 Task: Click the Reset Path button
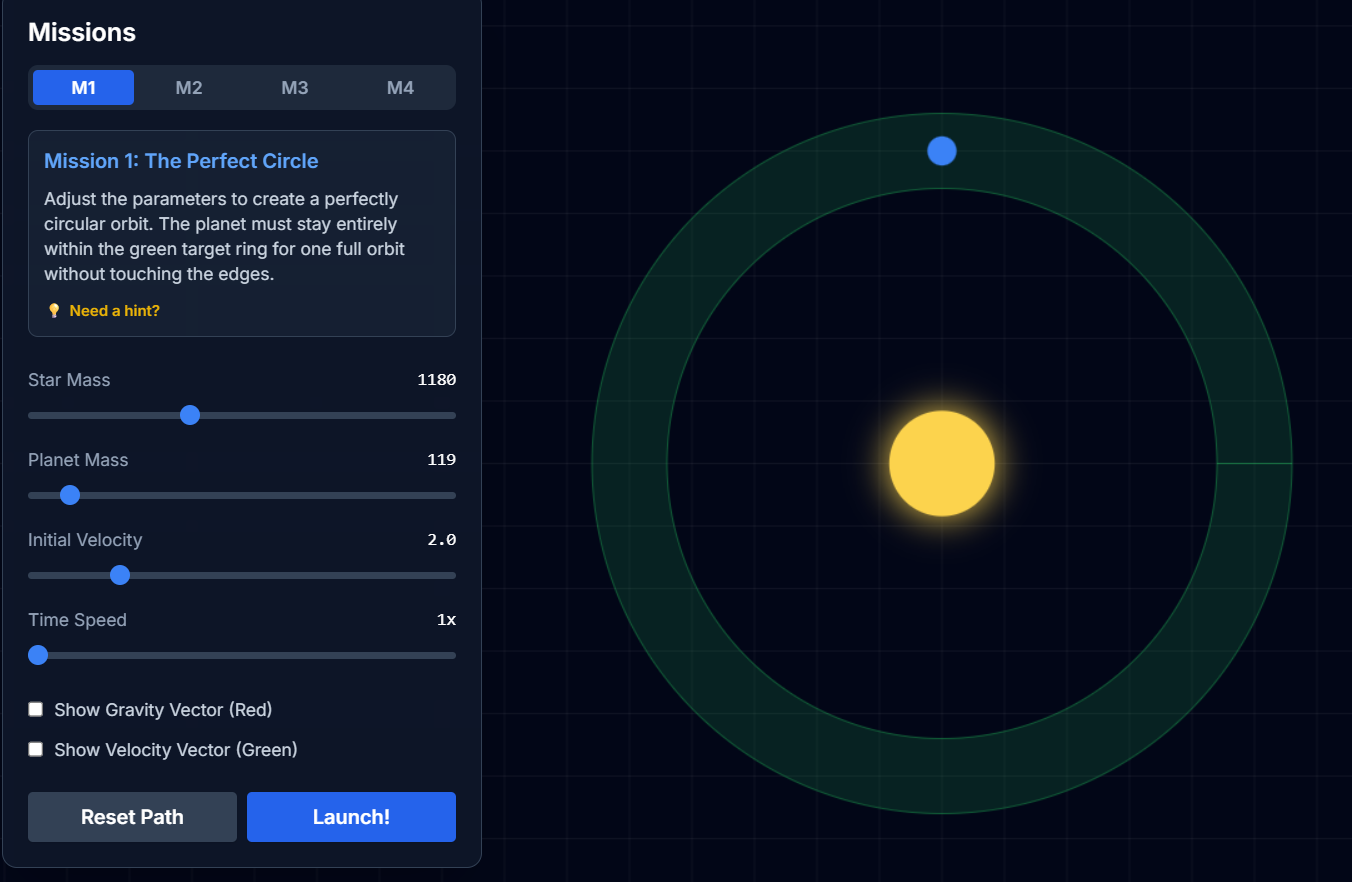(x=132, y=817)
